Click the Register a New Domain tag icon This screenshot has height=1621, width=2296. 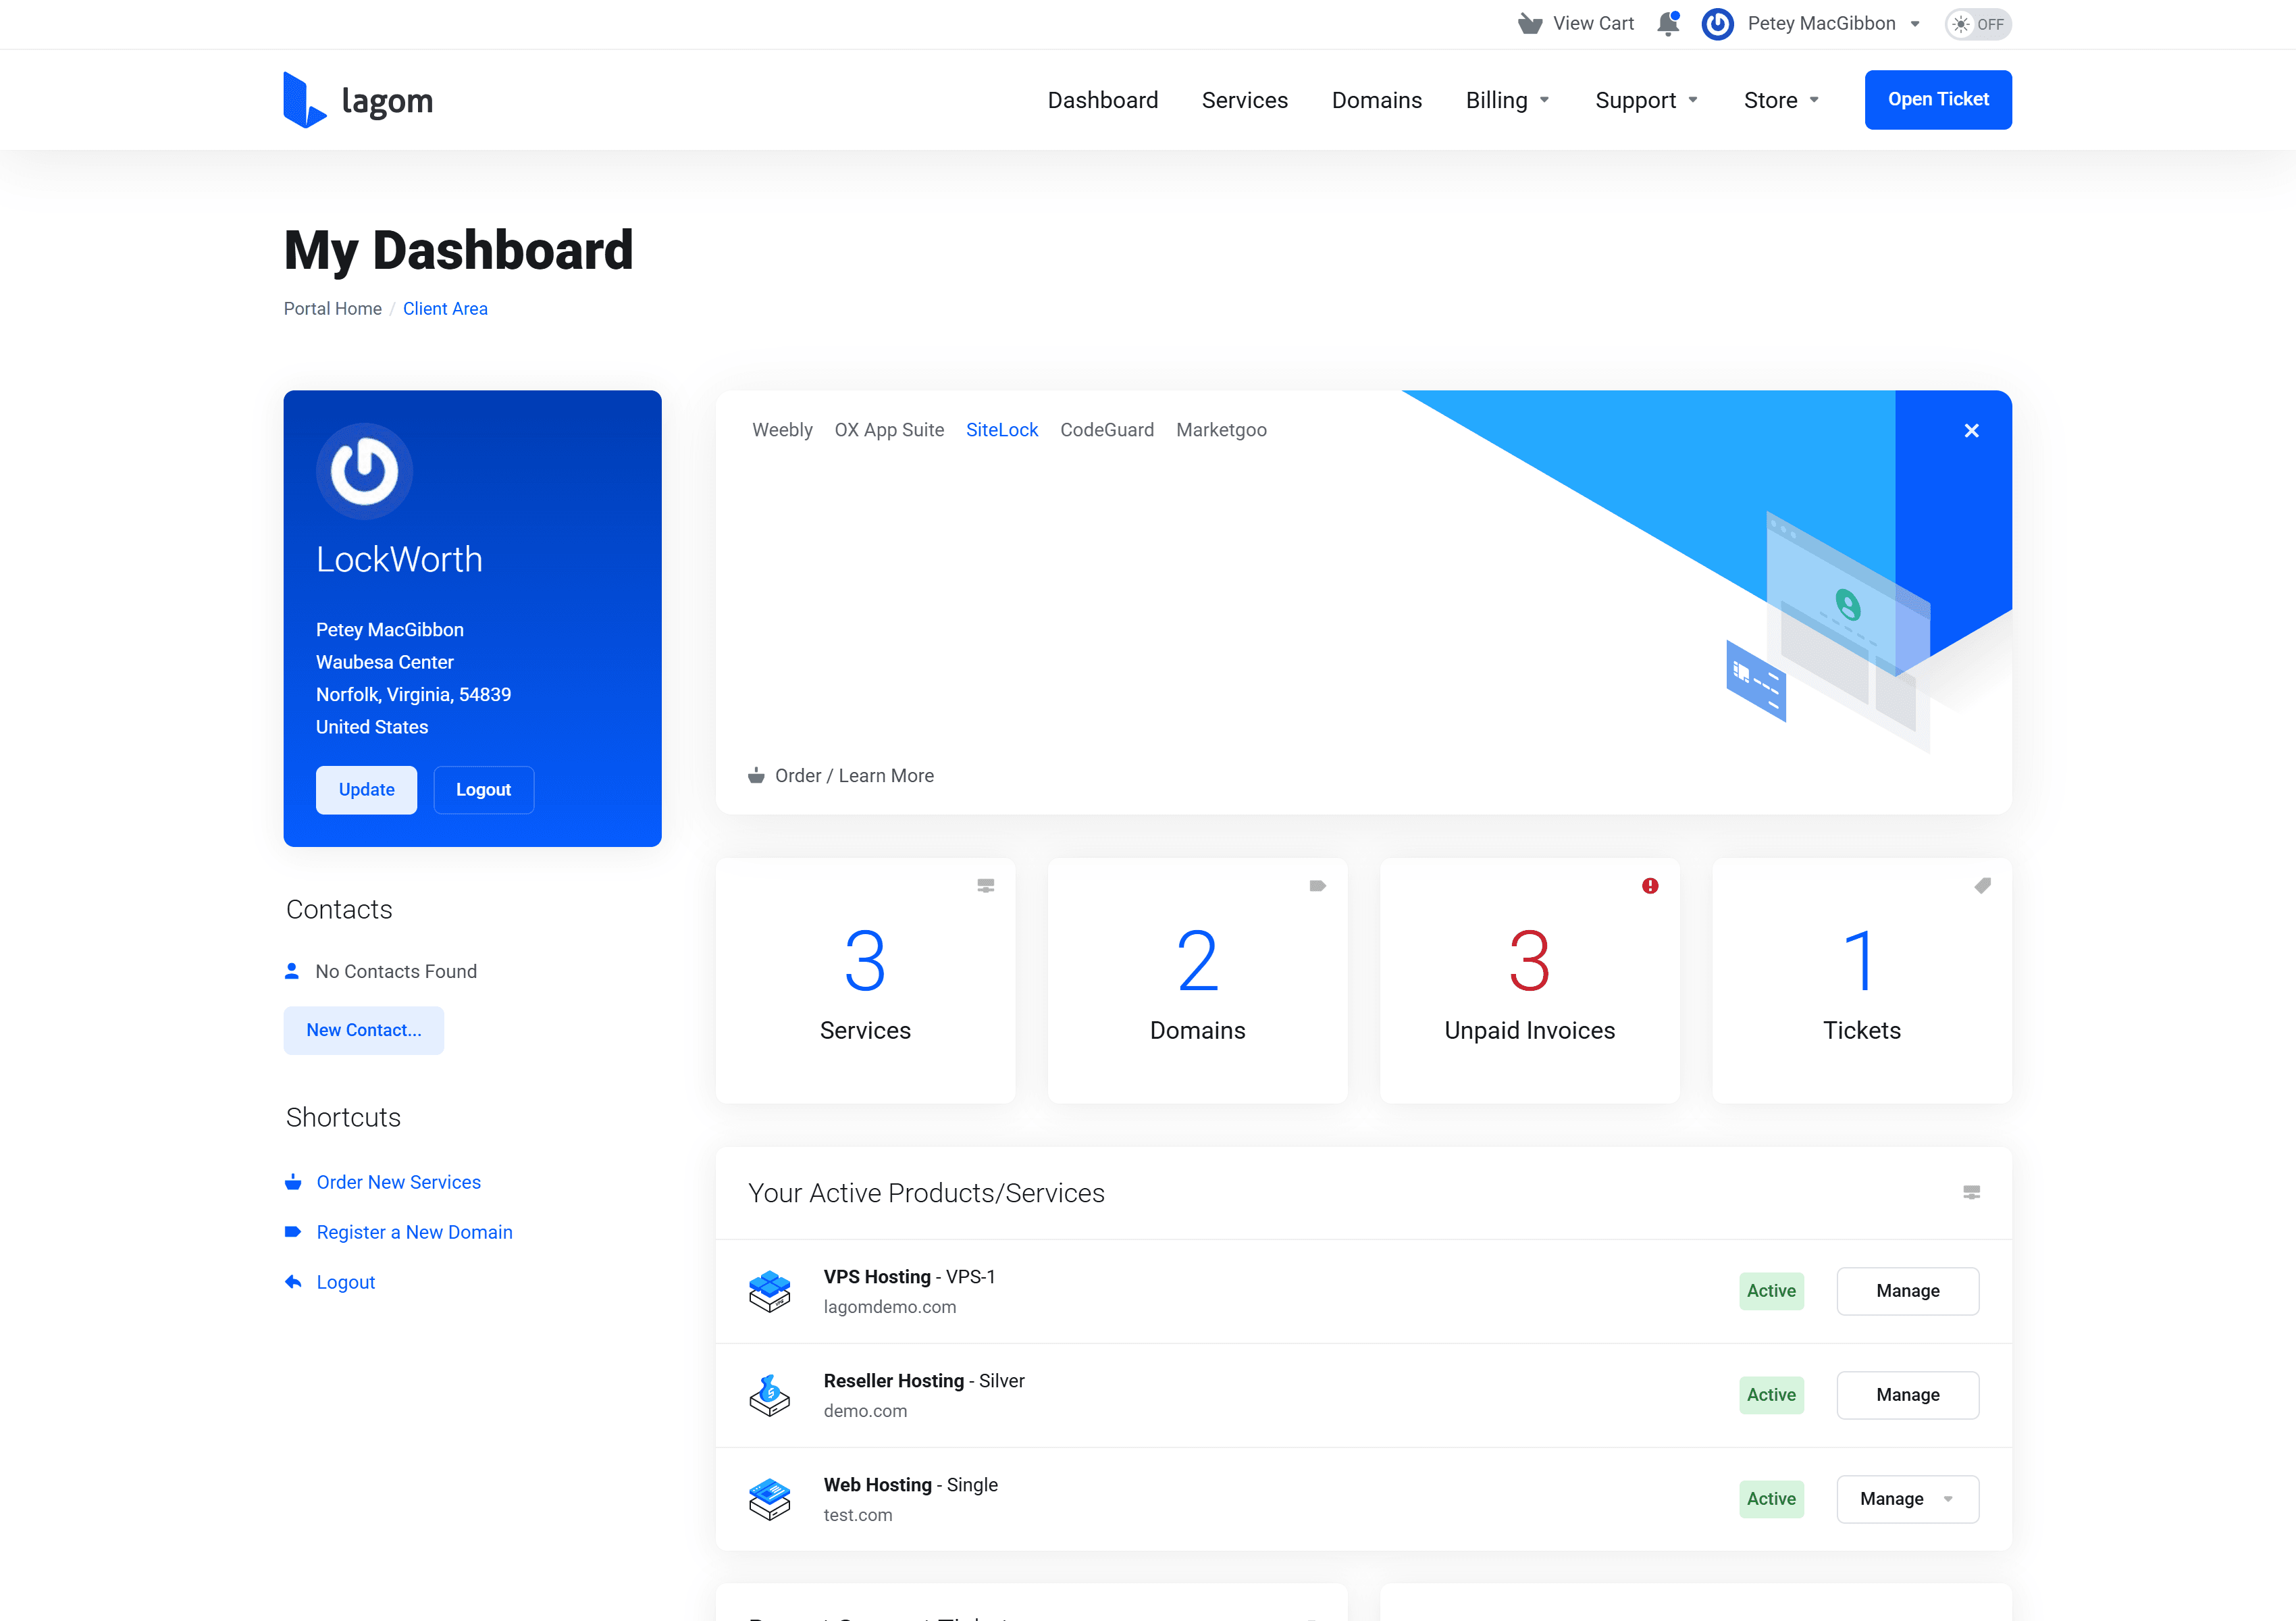pos(293,1232)
